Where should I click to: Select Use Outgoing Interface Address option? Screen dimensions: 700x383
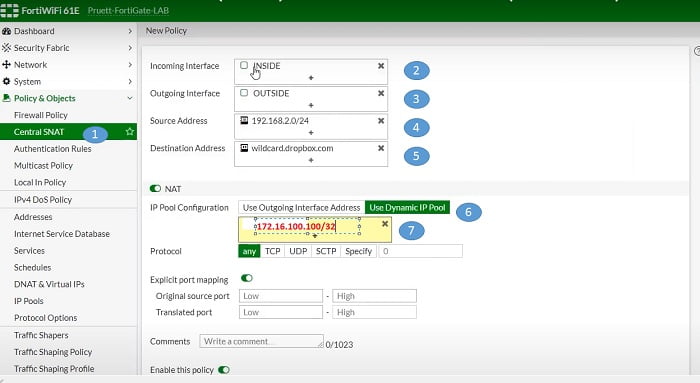coord(301,208)
